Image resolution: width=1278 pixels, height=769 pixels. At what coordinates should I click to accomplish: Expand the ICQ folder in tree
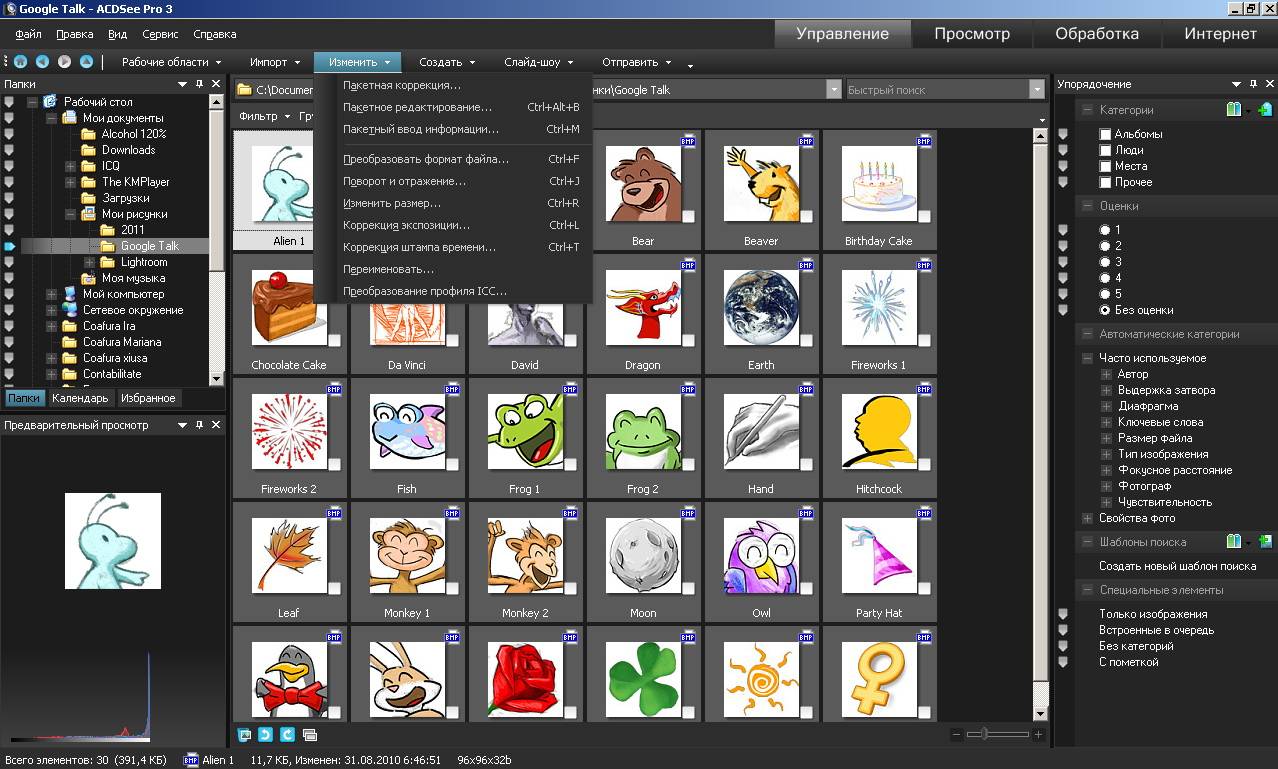pyautogui.click(x=70, y=166)
